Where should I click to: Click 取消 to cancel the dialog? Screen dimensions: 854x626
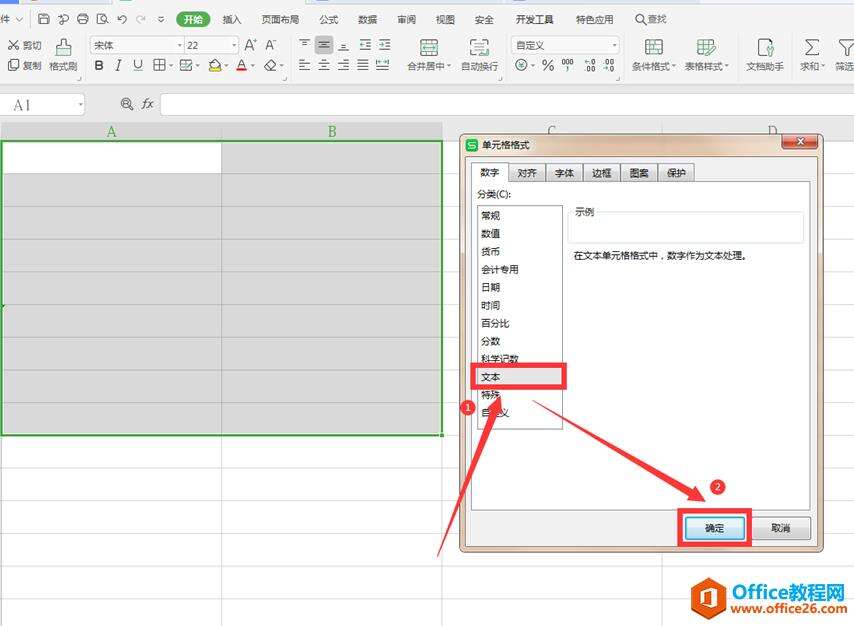(780, 528)
